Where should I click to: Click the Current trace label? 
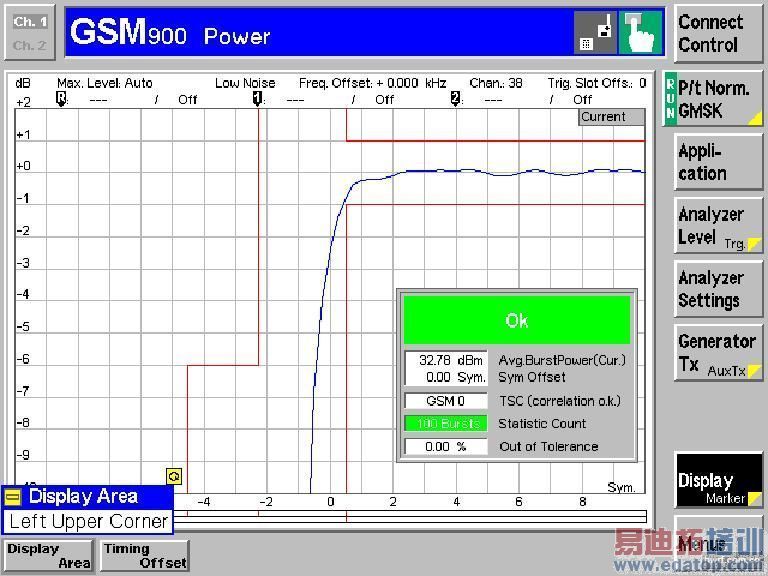pyautogui.click(x=611, y=117)
